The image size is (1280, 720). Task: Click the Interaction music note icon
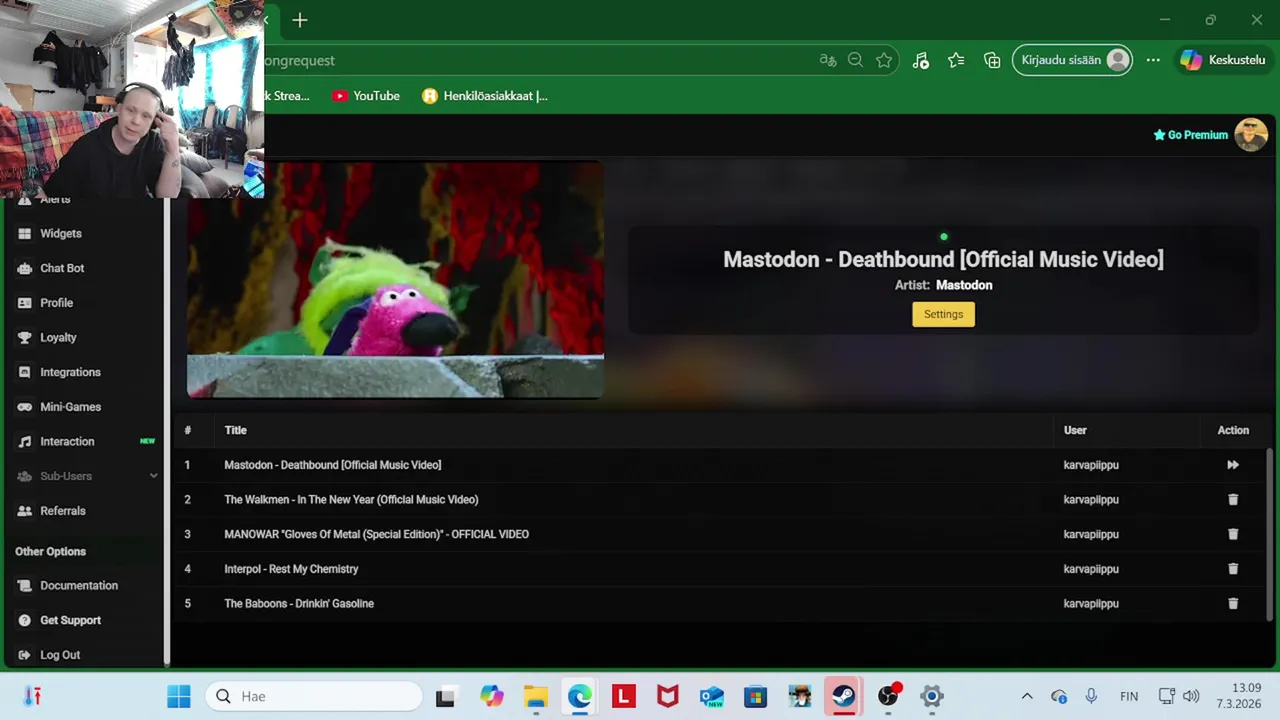click(24, 441)
